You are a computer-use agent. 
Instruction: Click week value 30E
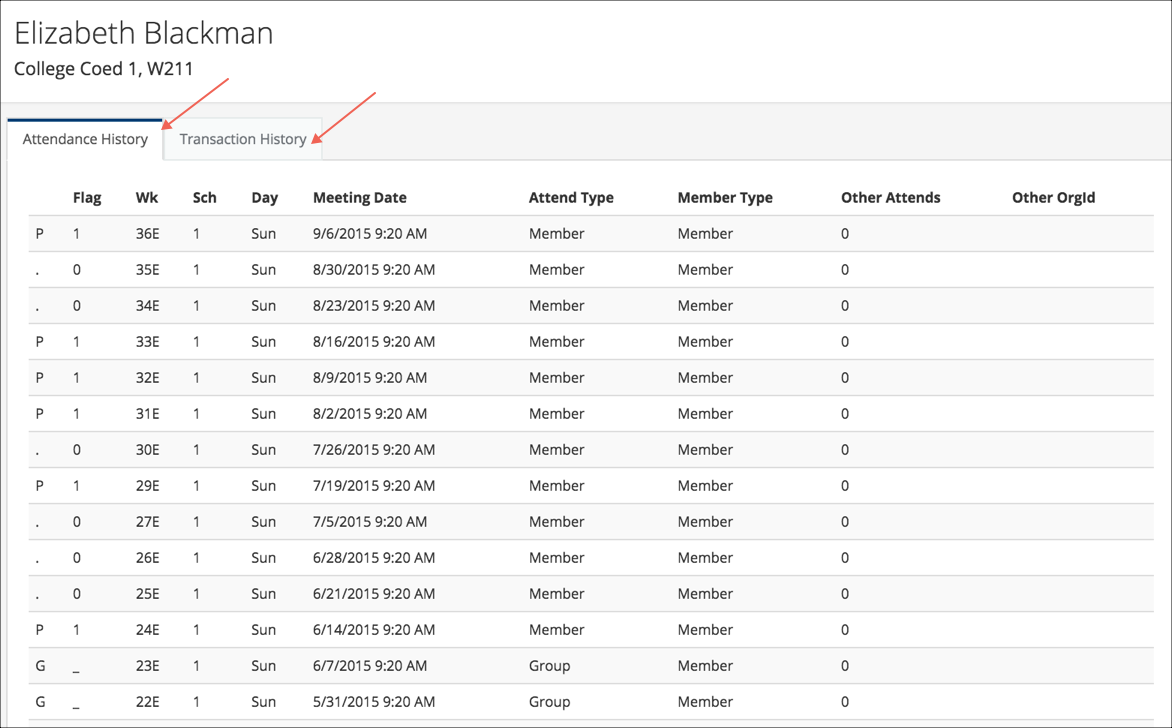click(x=147, y=449)
